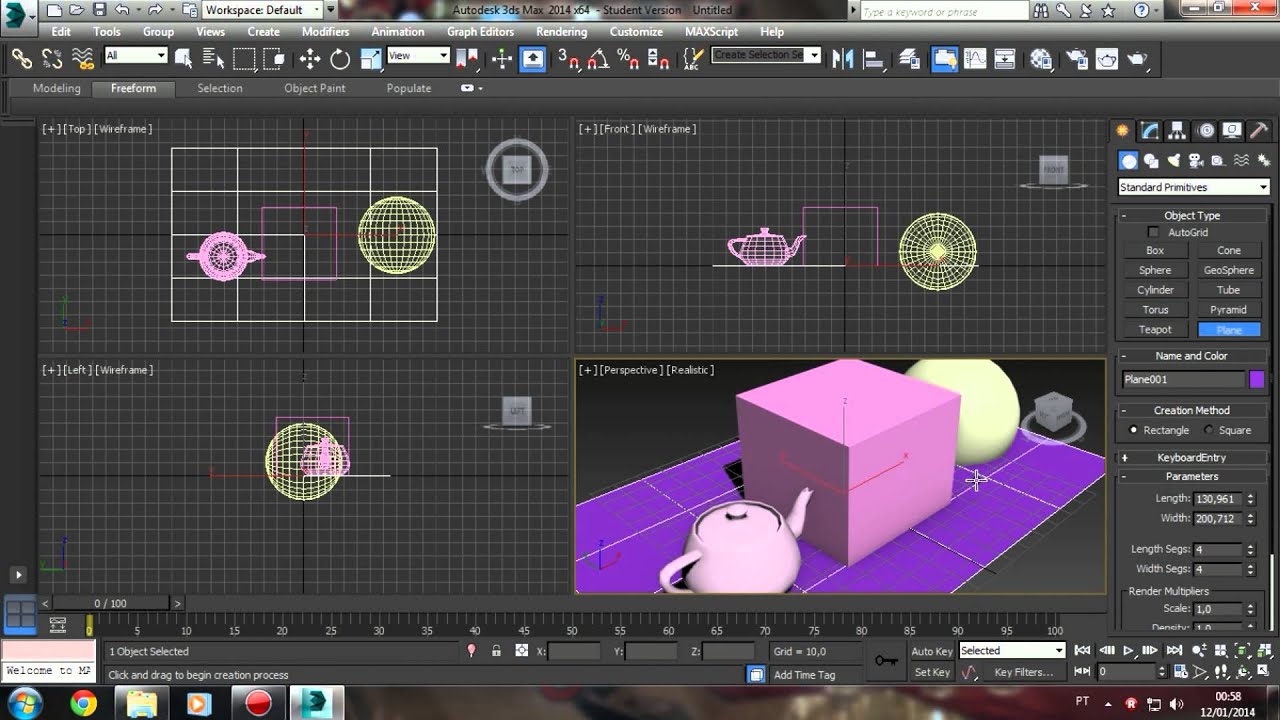Open the purple object color swatch
This screenshot has height=720, width=1280.
click(1257, 379)
